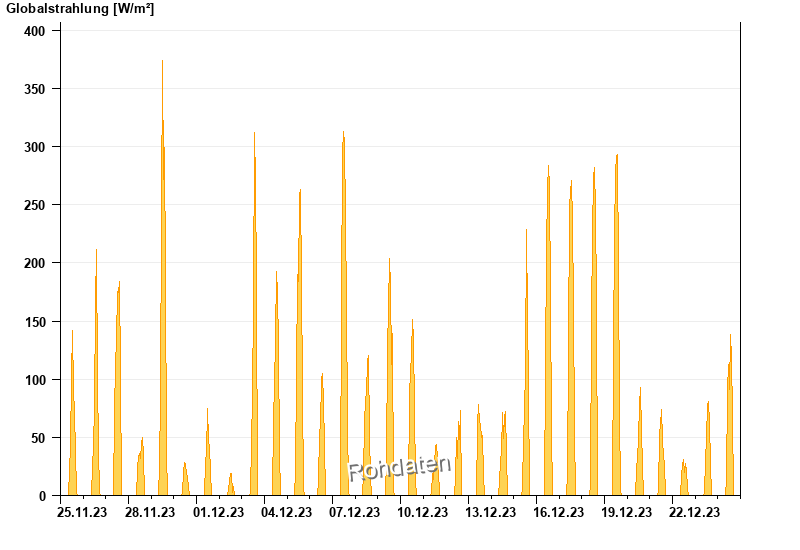Click the 04.12.23 x-axis label

point(287,513)
